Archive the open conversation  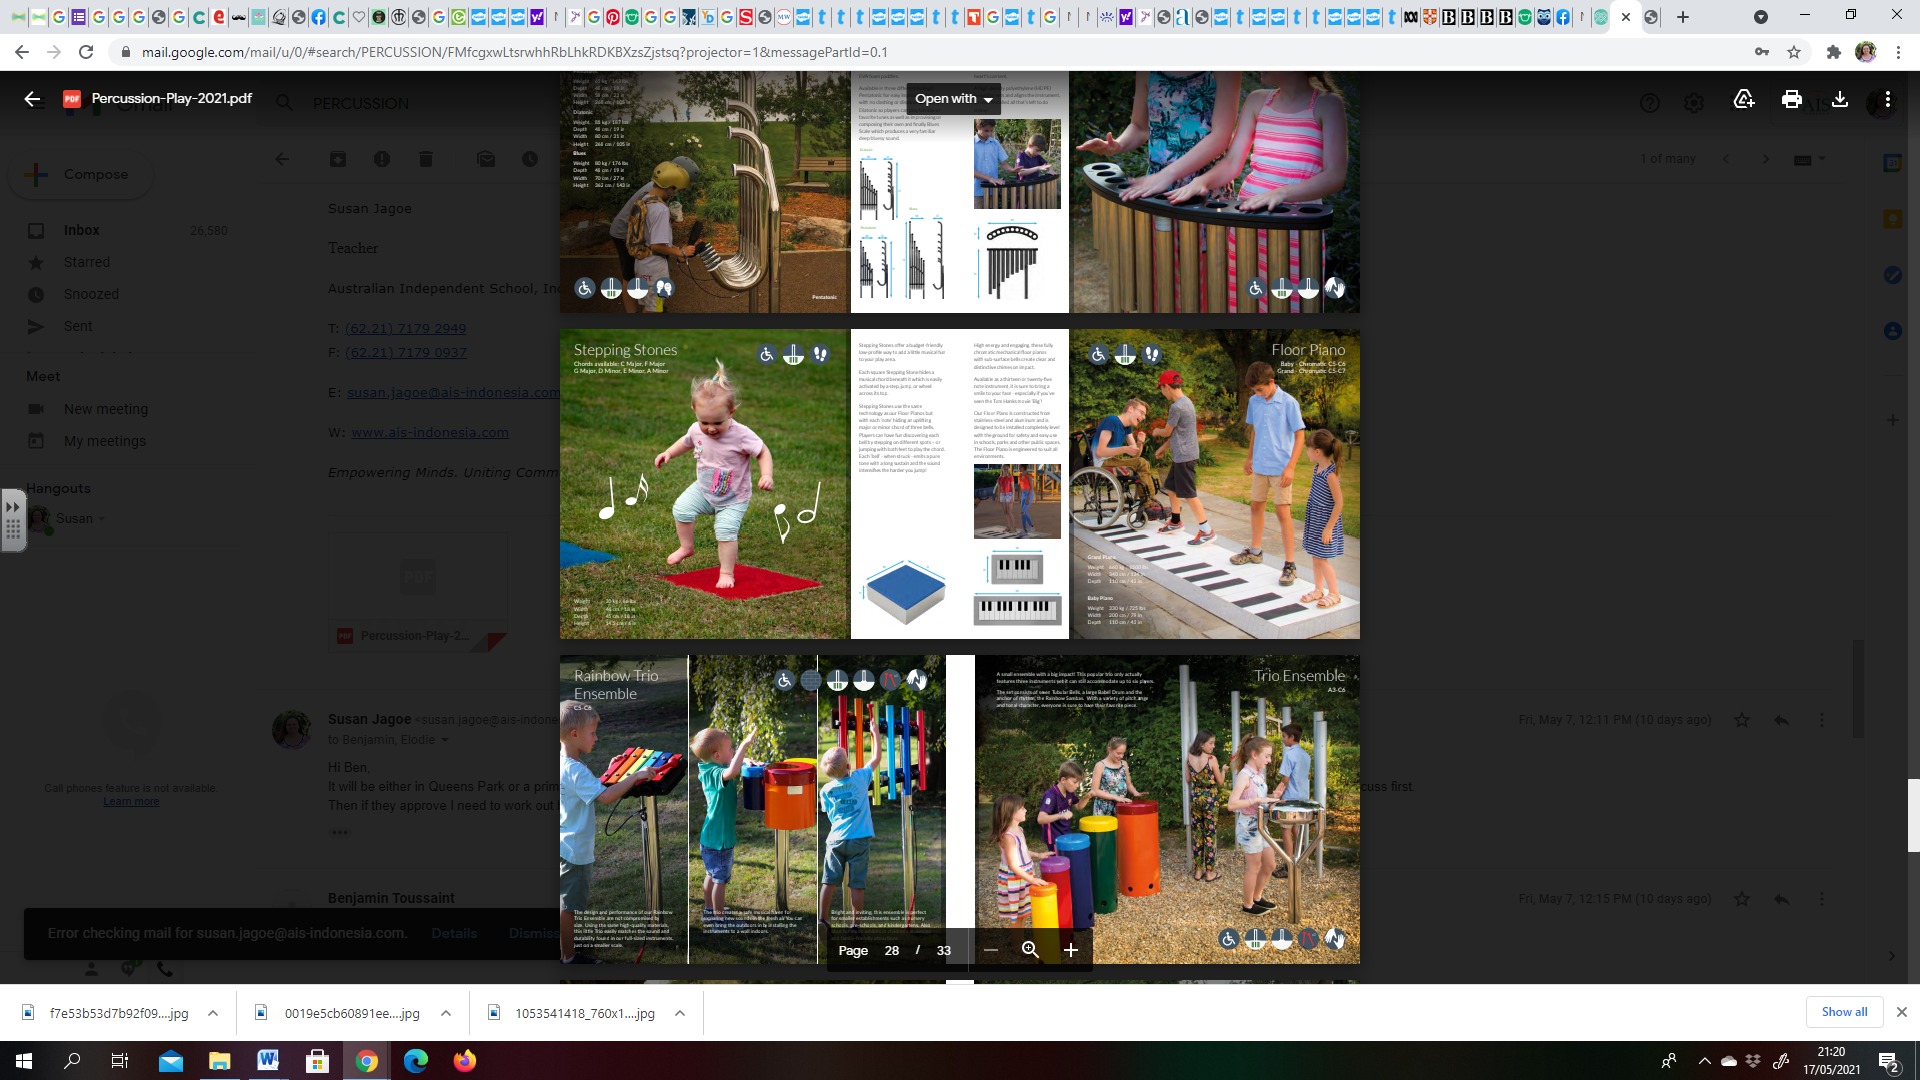click(338, 159)
